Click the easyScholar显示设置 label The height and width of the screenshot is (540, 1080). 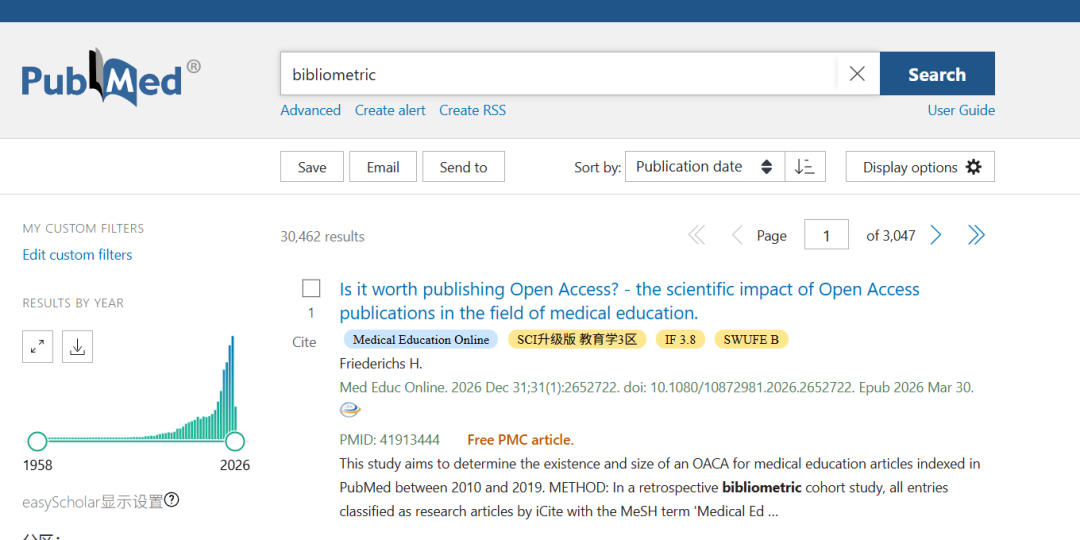point(93,501)
